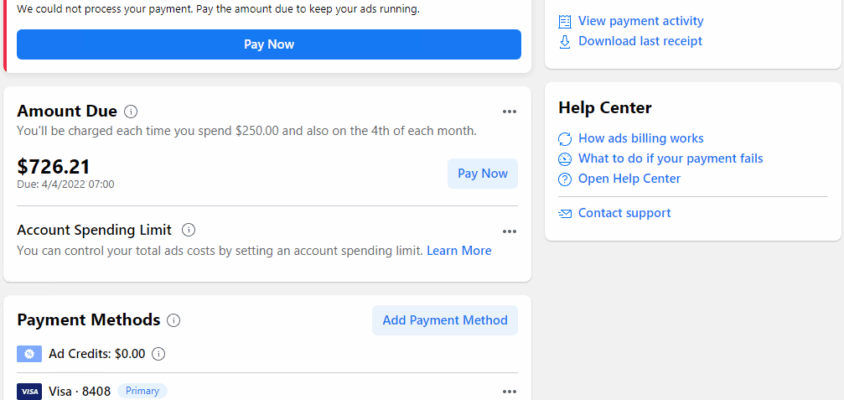Screen dimensions: 844x400
Task: Click the how ads billing works icon
Action: click(x=565, y=139)
